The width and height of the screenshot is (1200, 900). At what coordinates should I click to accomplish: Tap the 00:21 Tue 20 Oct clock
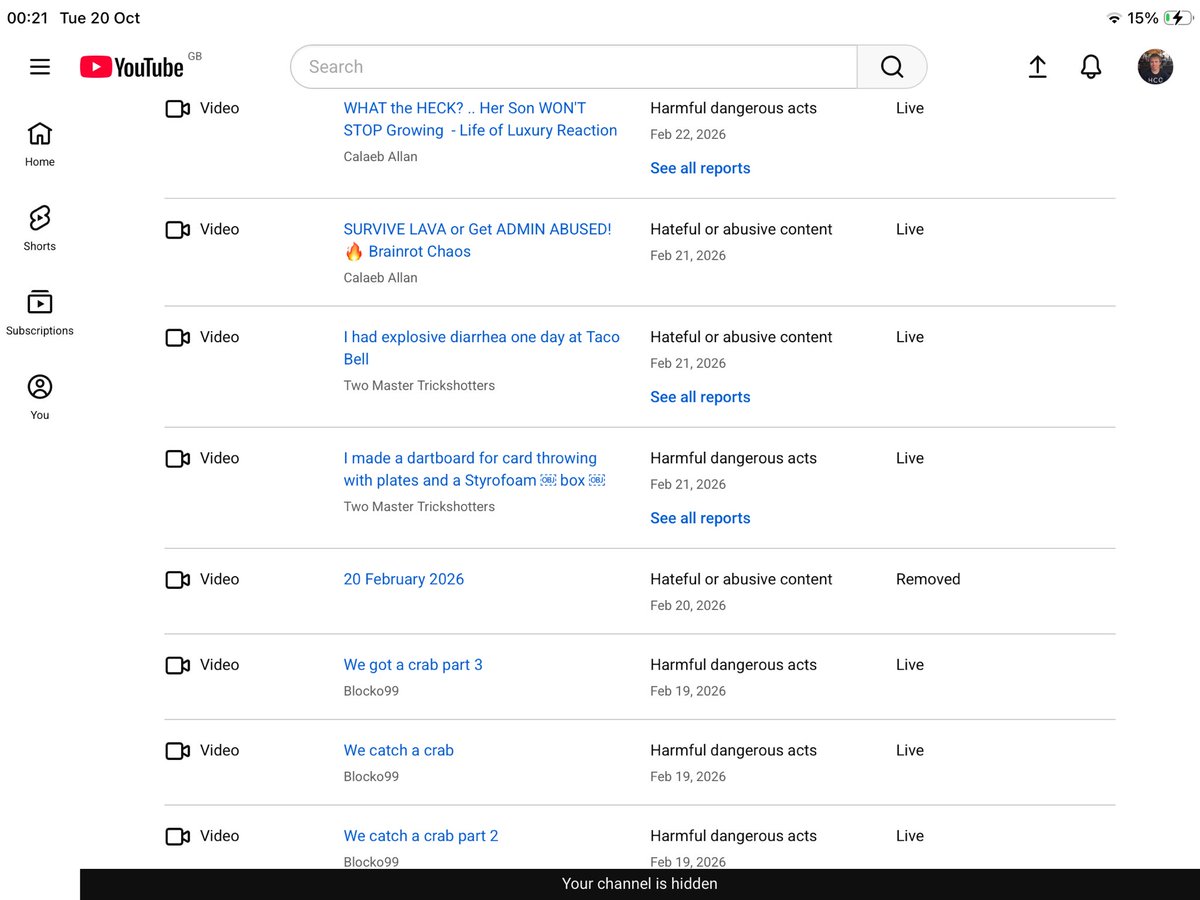coord(74,18)
